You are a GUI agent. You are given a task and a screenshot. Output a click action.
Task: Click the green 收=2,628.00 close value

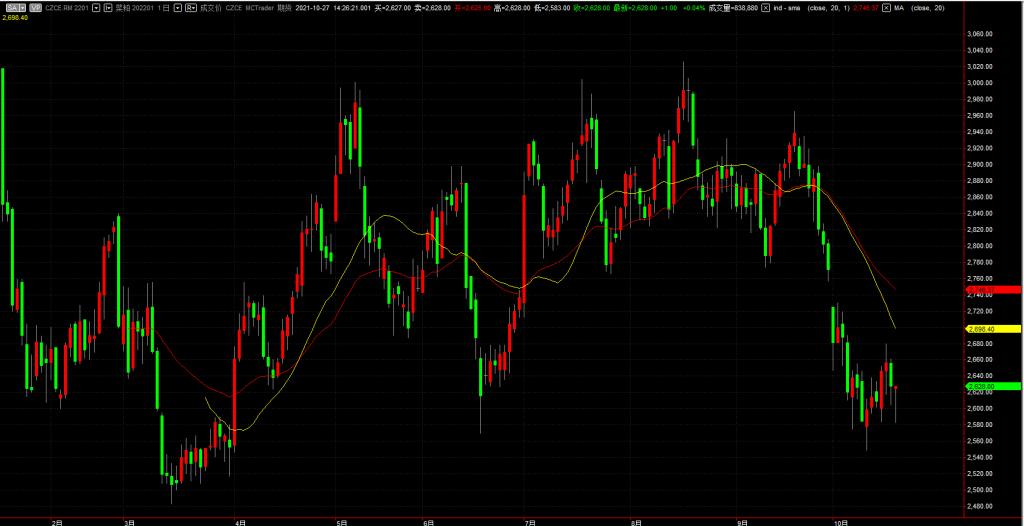pos(592,8)
